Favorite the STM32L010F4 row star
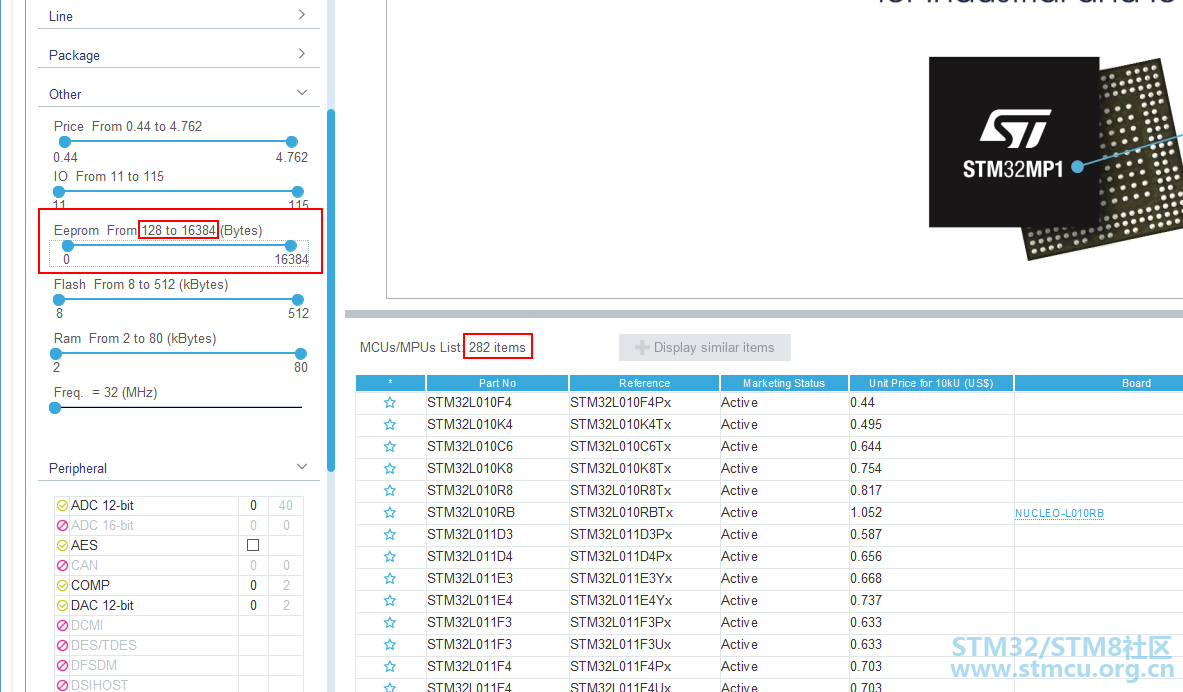Image resolution: width=1183 pixels, height=692 pixels. coord(390,403)
